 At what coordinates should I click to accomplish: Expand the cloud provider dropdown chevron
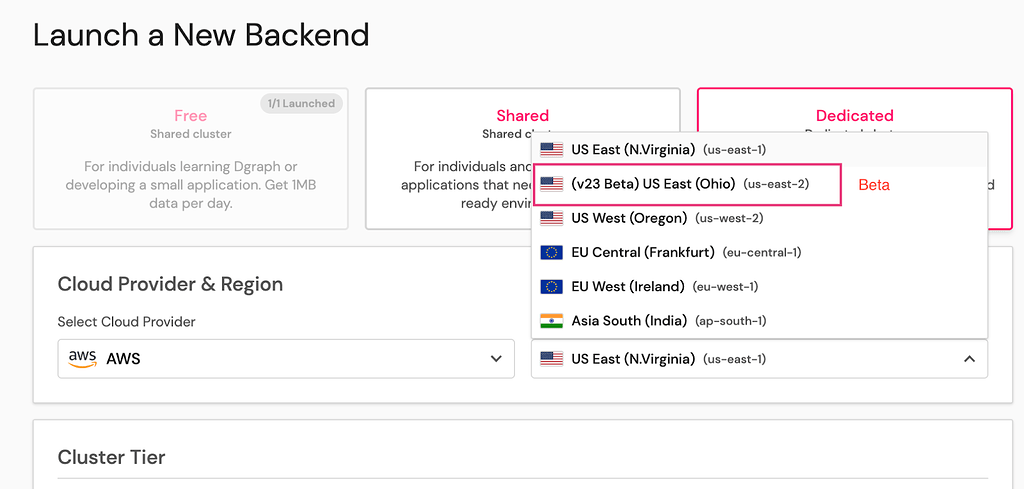tap(495, 359)
